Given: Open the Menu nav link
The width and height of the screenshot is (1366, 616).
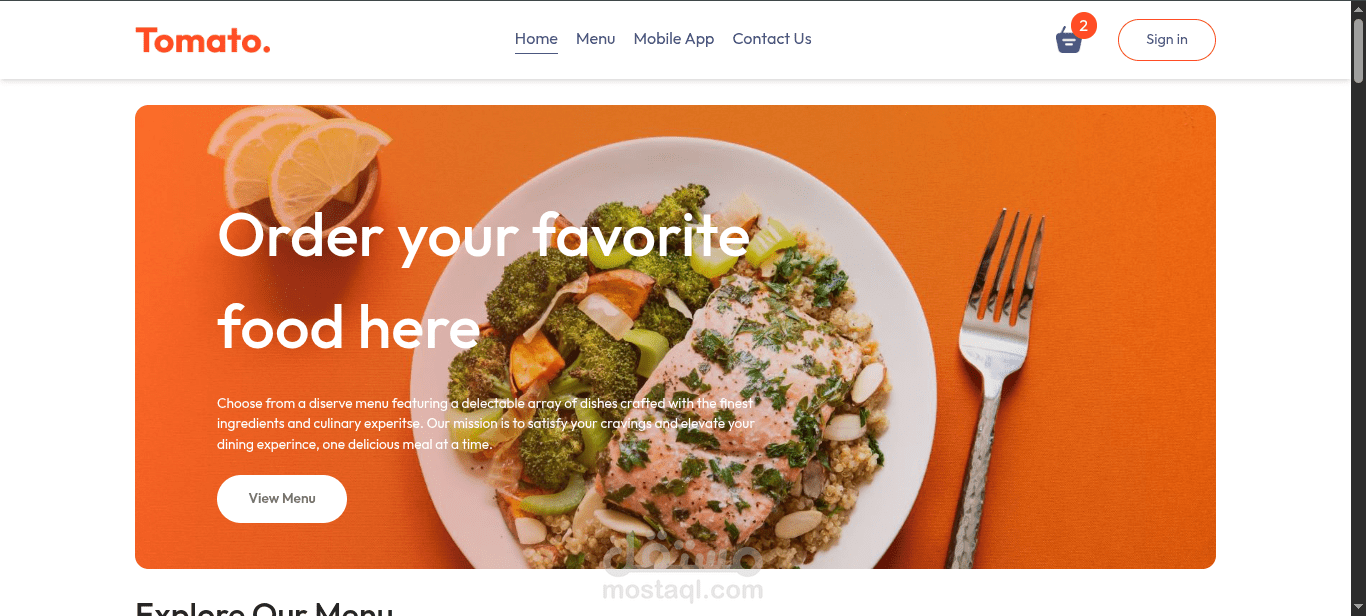Looking at the screenshot, I should pos(595,39).
